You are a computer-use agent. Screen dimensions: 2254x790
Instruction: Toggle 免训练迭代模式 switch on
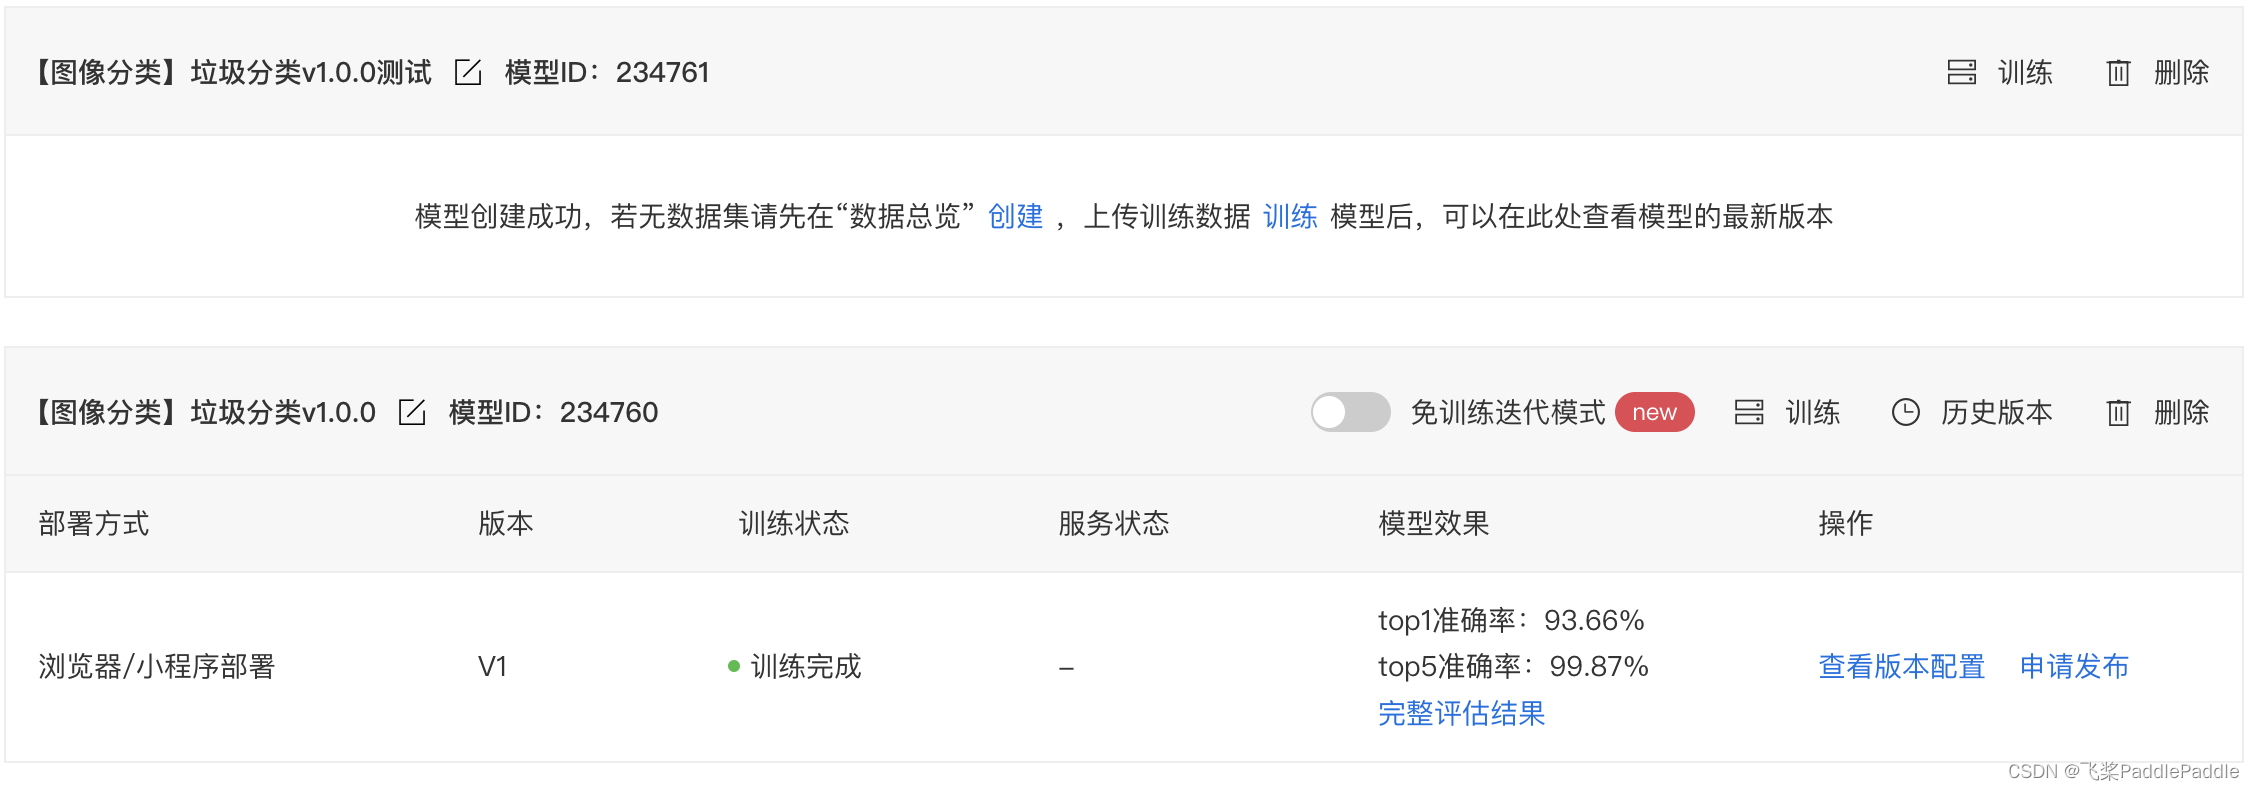1350,412
